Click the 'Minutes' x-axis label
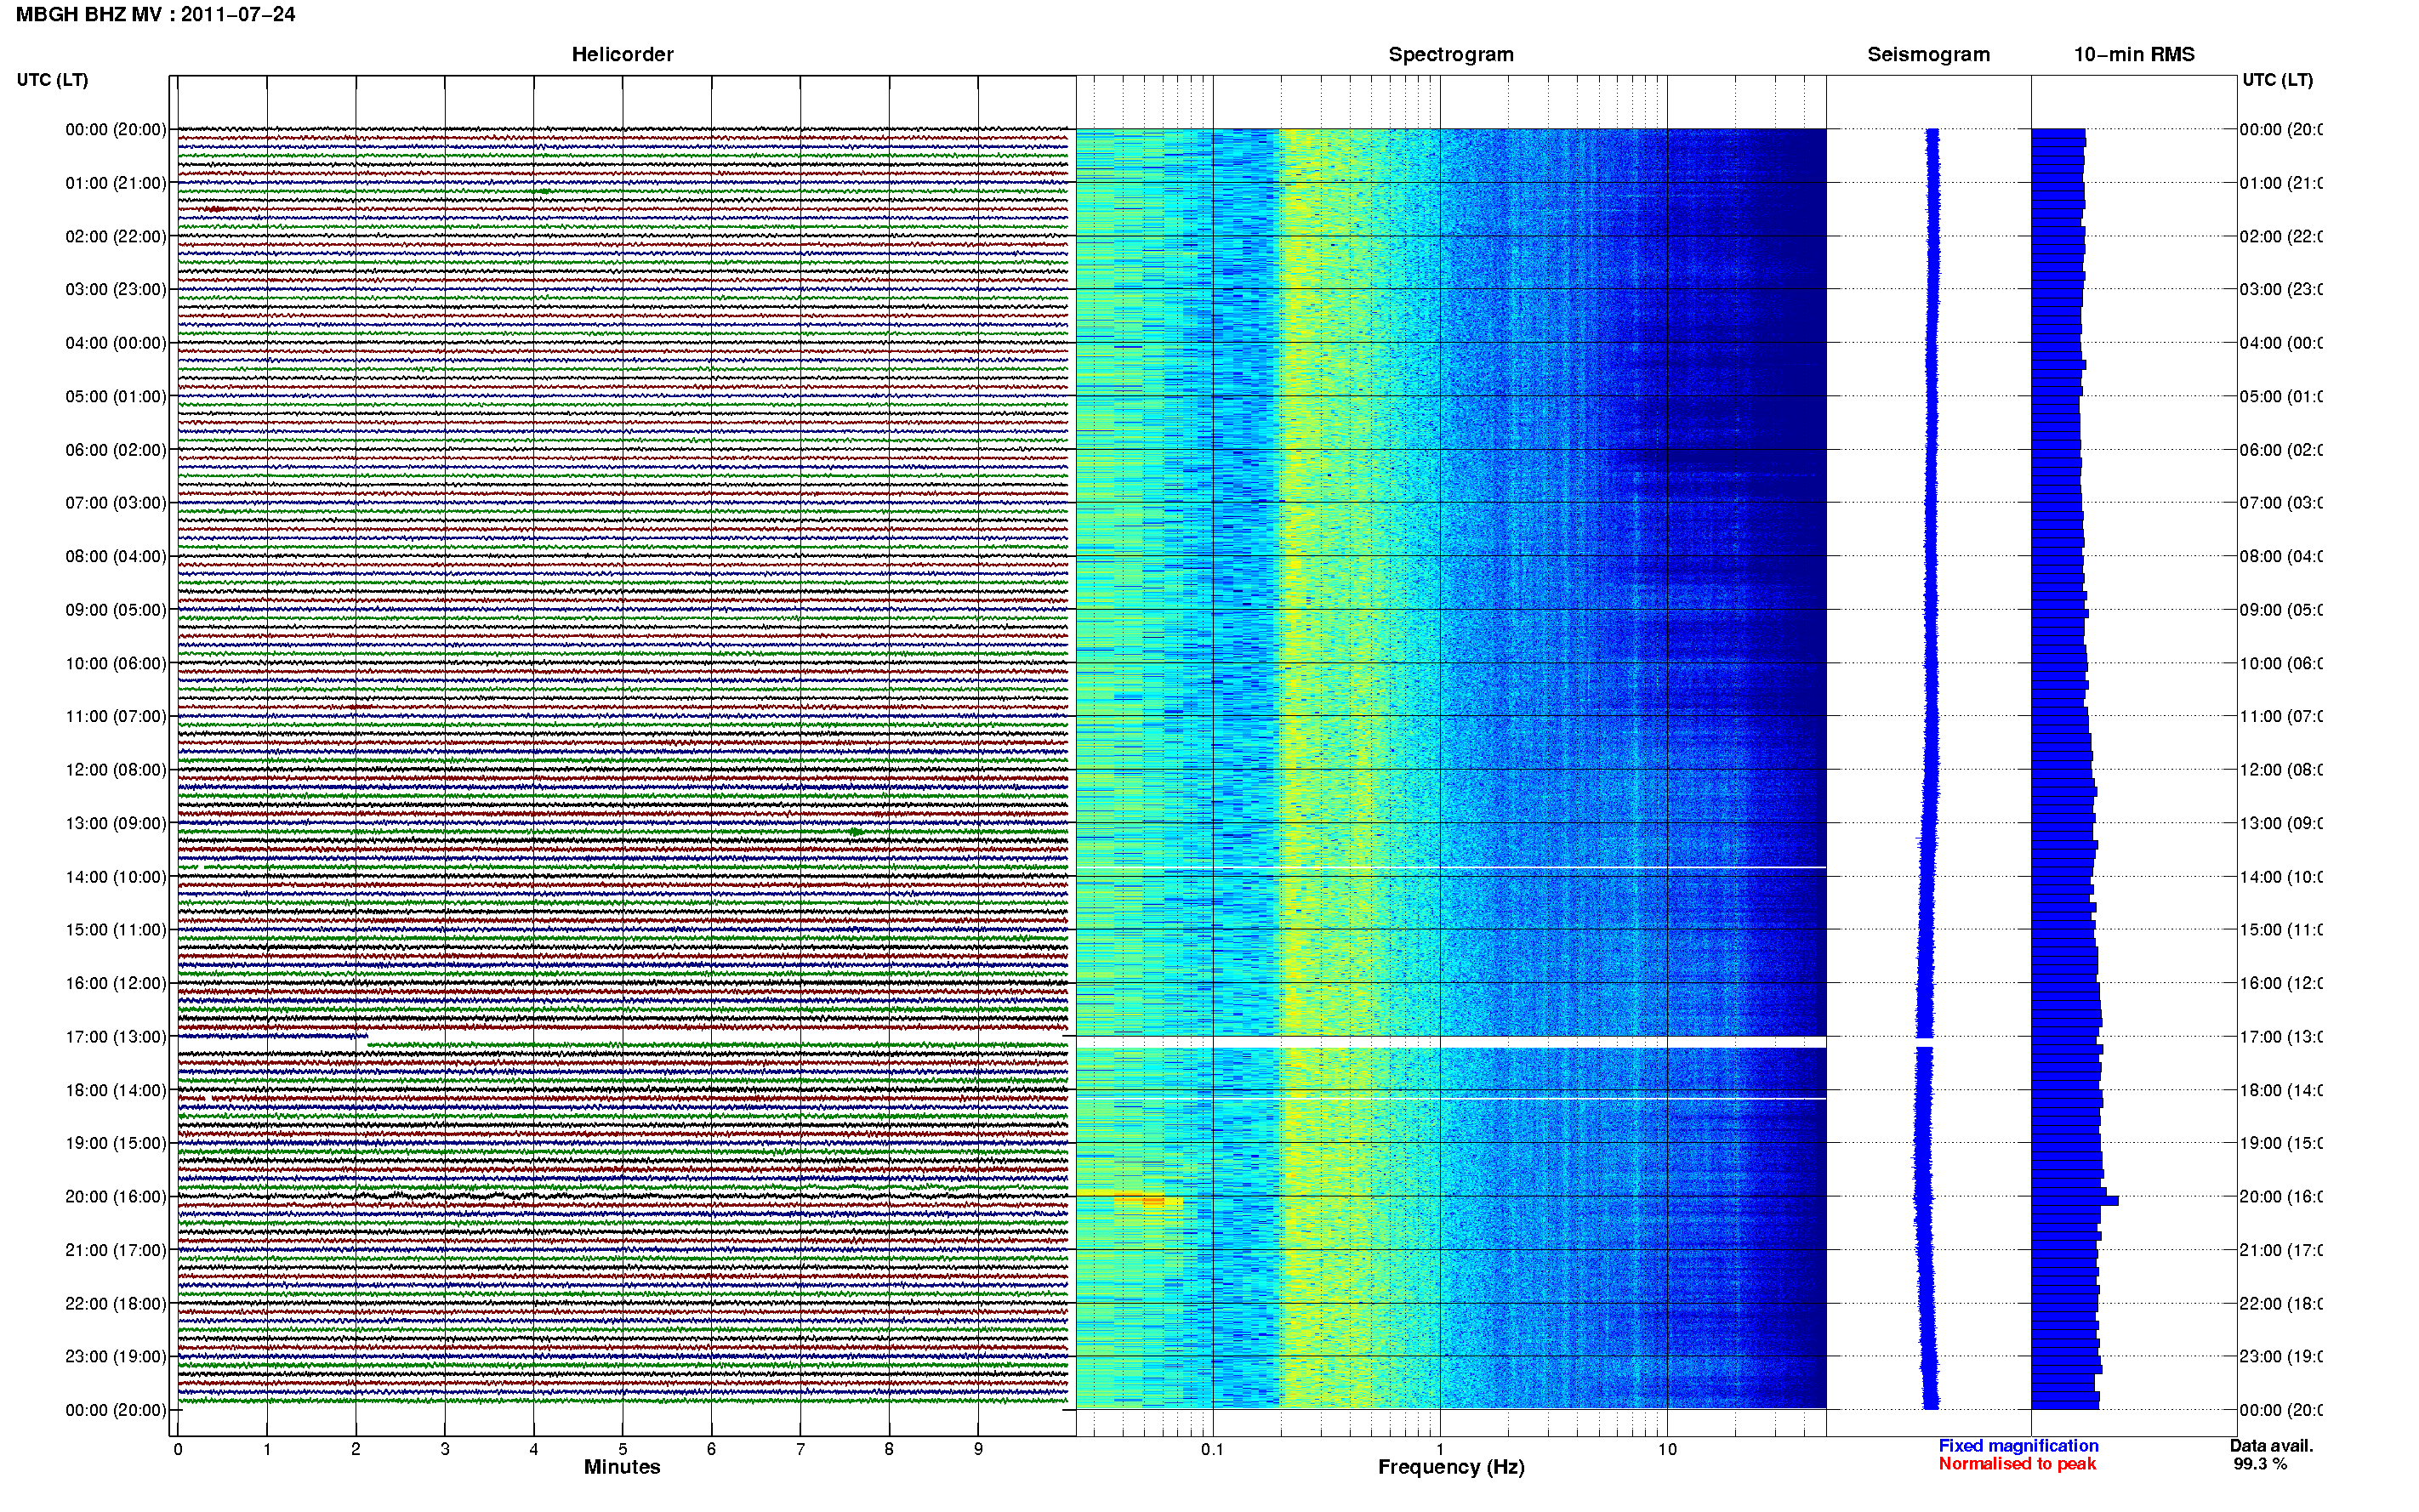This screenshot has height=1512, width=2419. tap(622, 1467)
